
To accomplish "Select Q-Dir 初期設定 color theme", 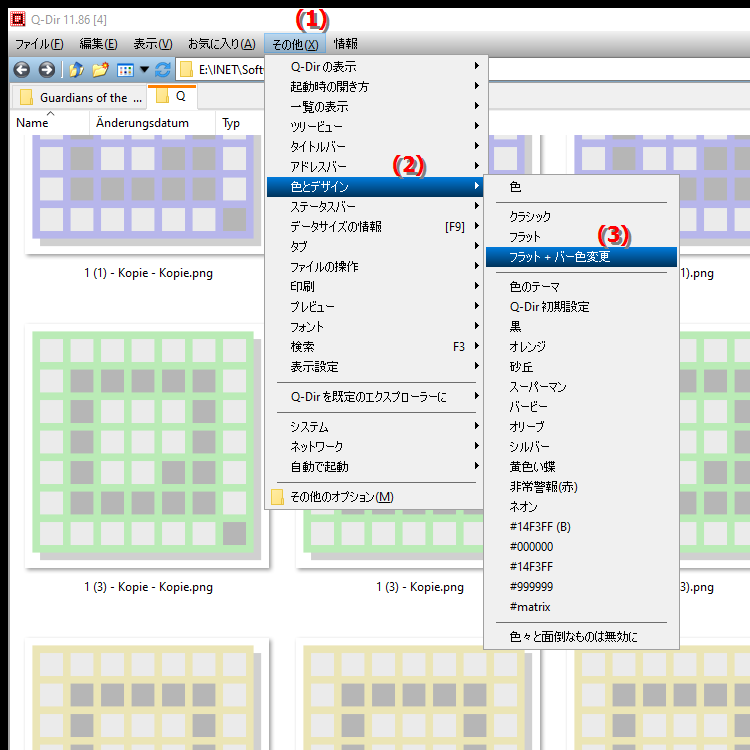I will click(x=581, y=307).
